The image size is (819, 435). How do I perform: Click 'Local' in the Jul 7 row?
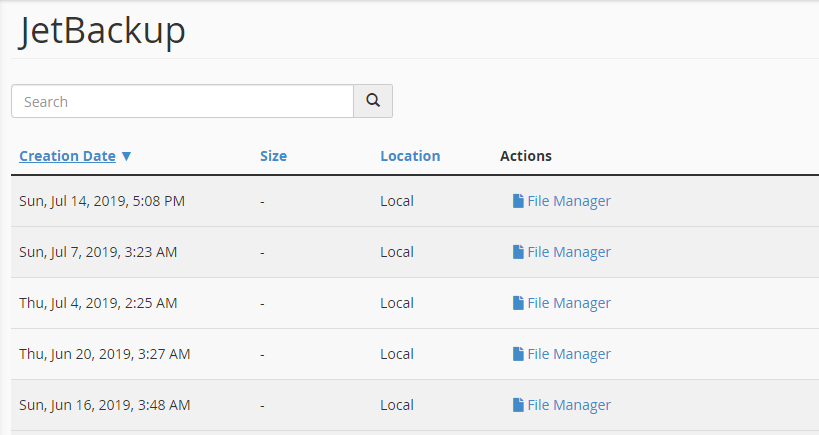(x=397, y=252)
